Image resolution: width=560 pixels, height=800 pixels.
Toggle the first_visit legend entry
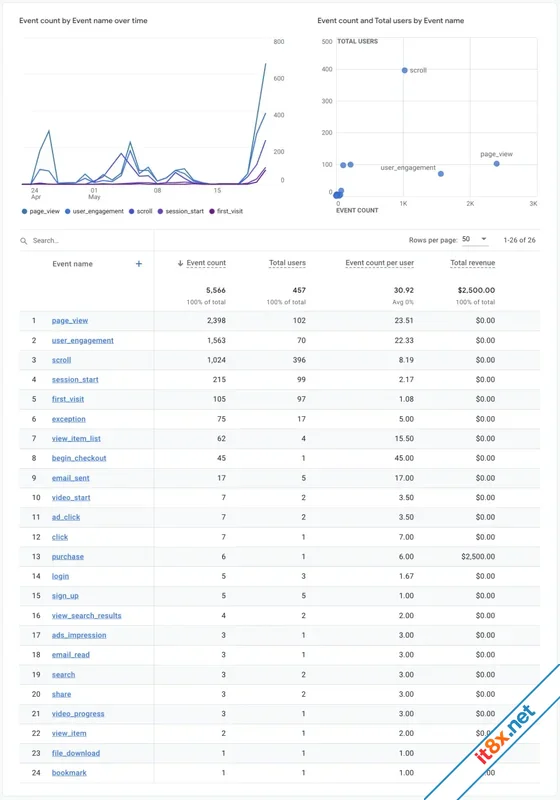(226, 211)
